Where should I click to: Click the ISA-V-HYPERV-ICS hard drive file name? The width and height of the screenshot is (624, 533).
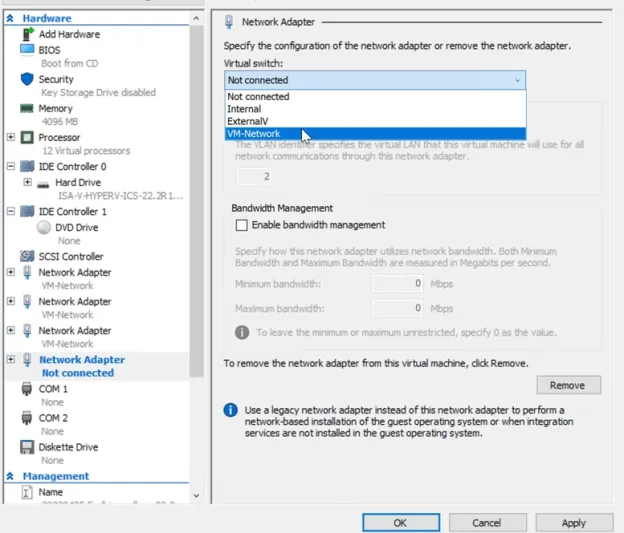(x=121, y=196)
